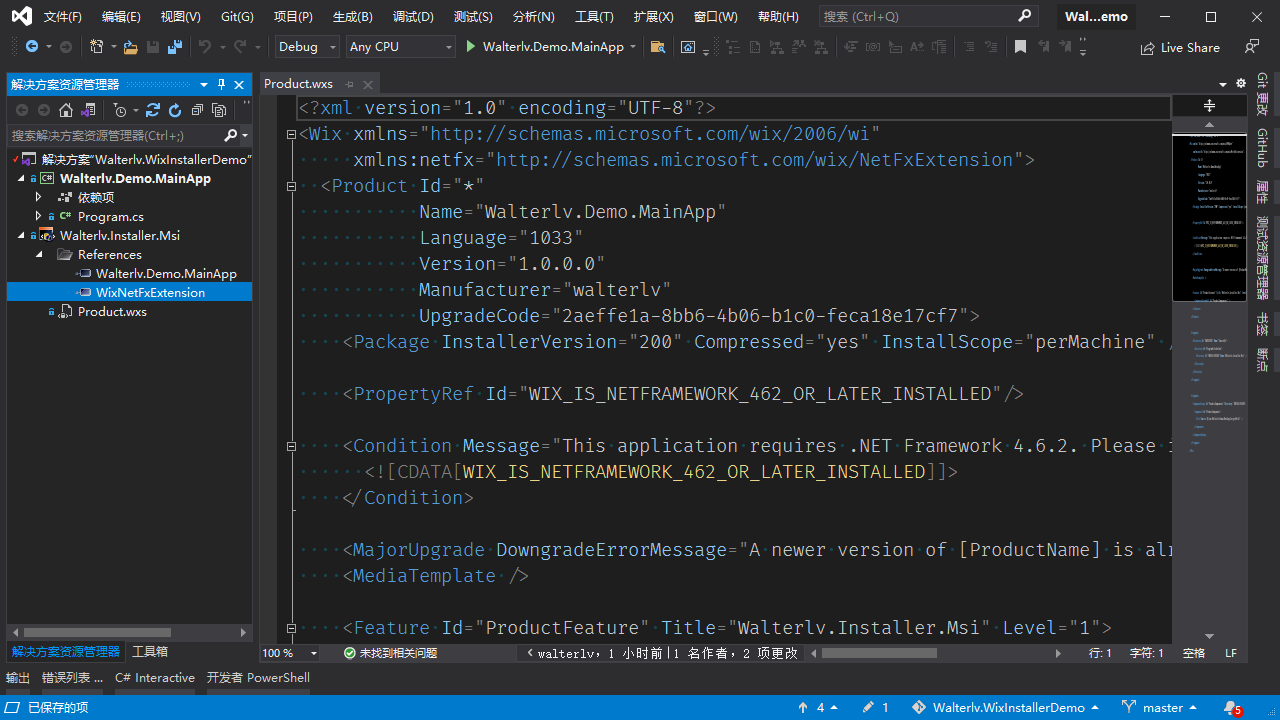Collapse the Walterlv.Installer.Msi project node

(x=21, y=235)
